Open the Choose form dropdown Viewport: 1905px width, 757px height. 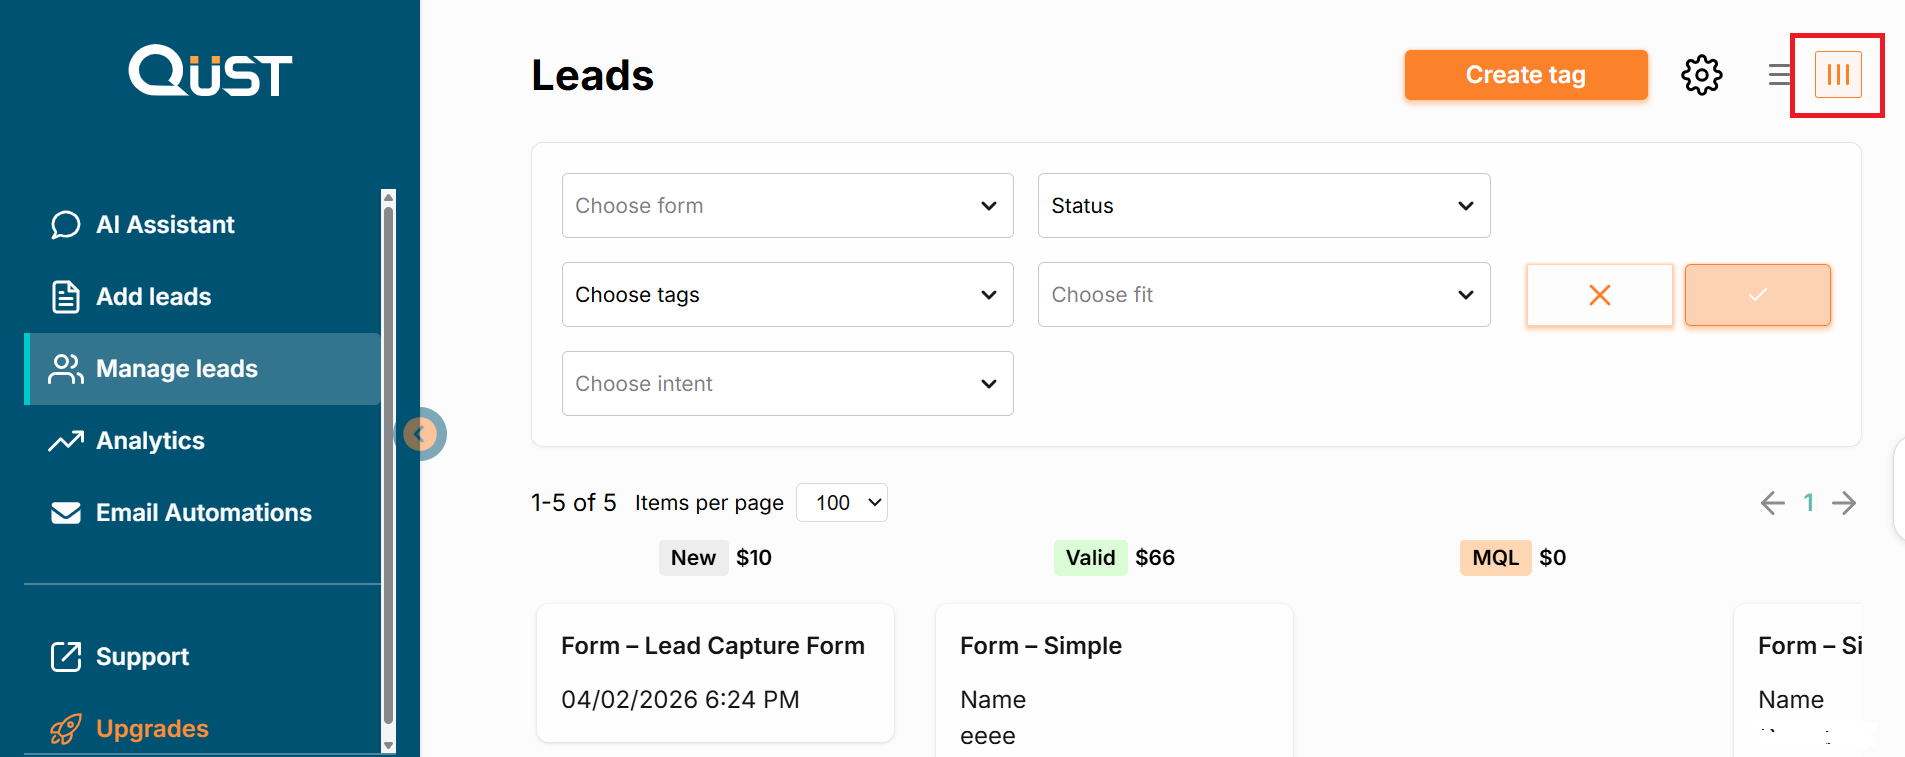click(787, 206)
